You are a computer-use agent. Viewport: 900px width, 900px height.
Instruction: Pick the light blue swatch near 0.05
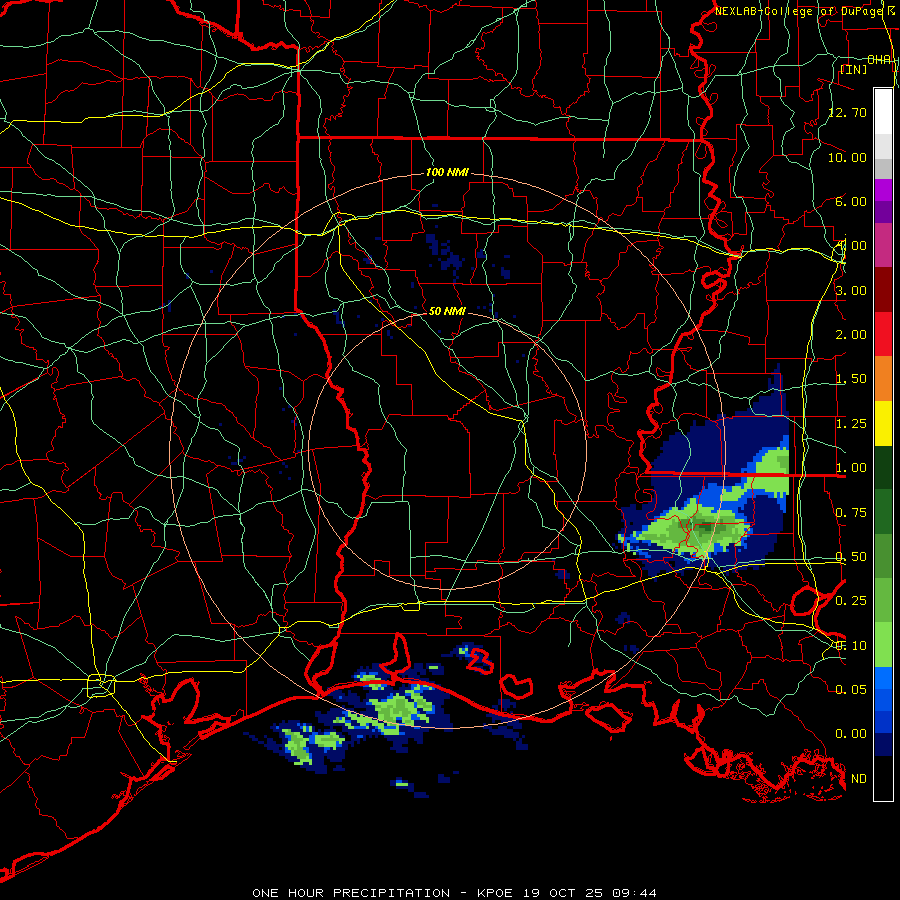point(883,678)
